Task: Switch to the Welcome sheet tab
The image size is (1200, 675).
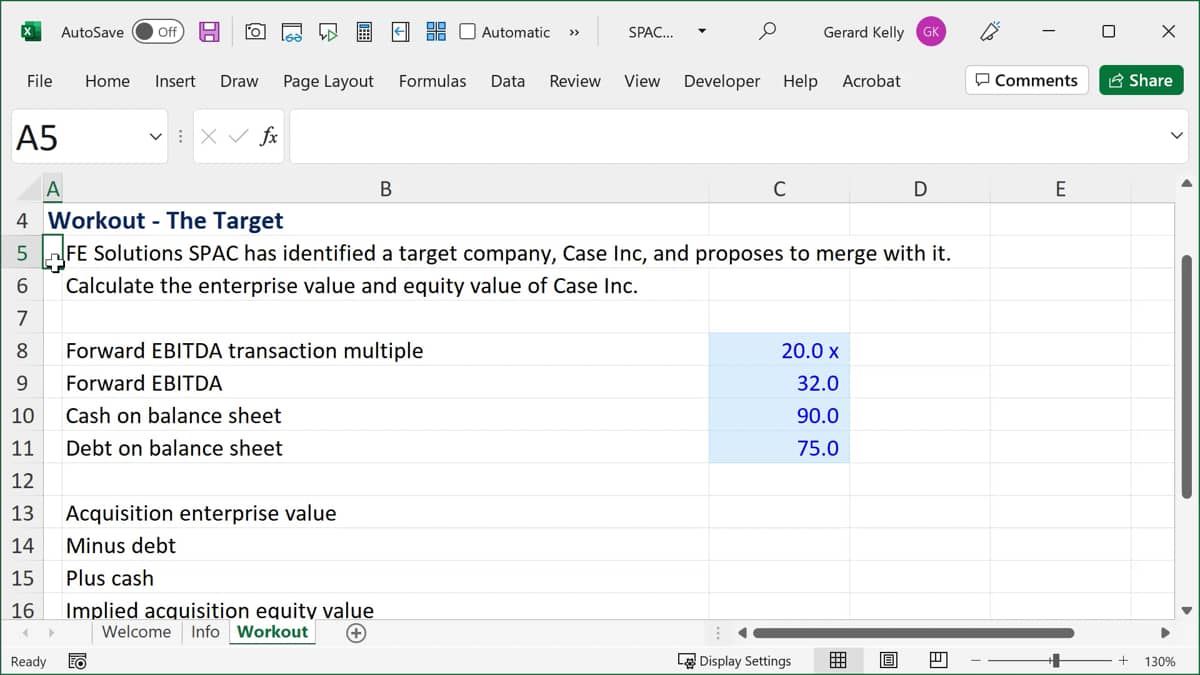Action: [136, 632]
